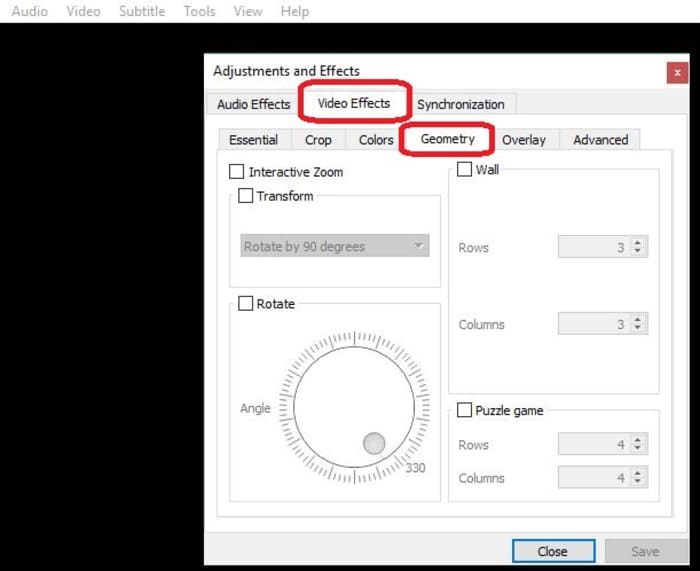Switch to the Audio Effects tab

click(254, 104)
